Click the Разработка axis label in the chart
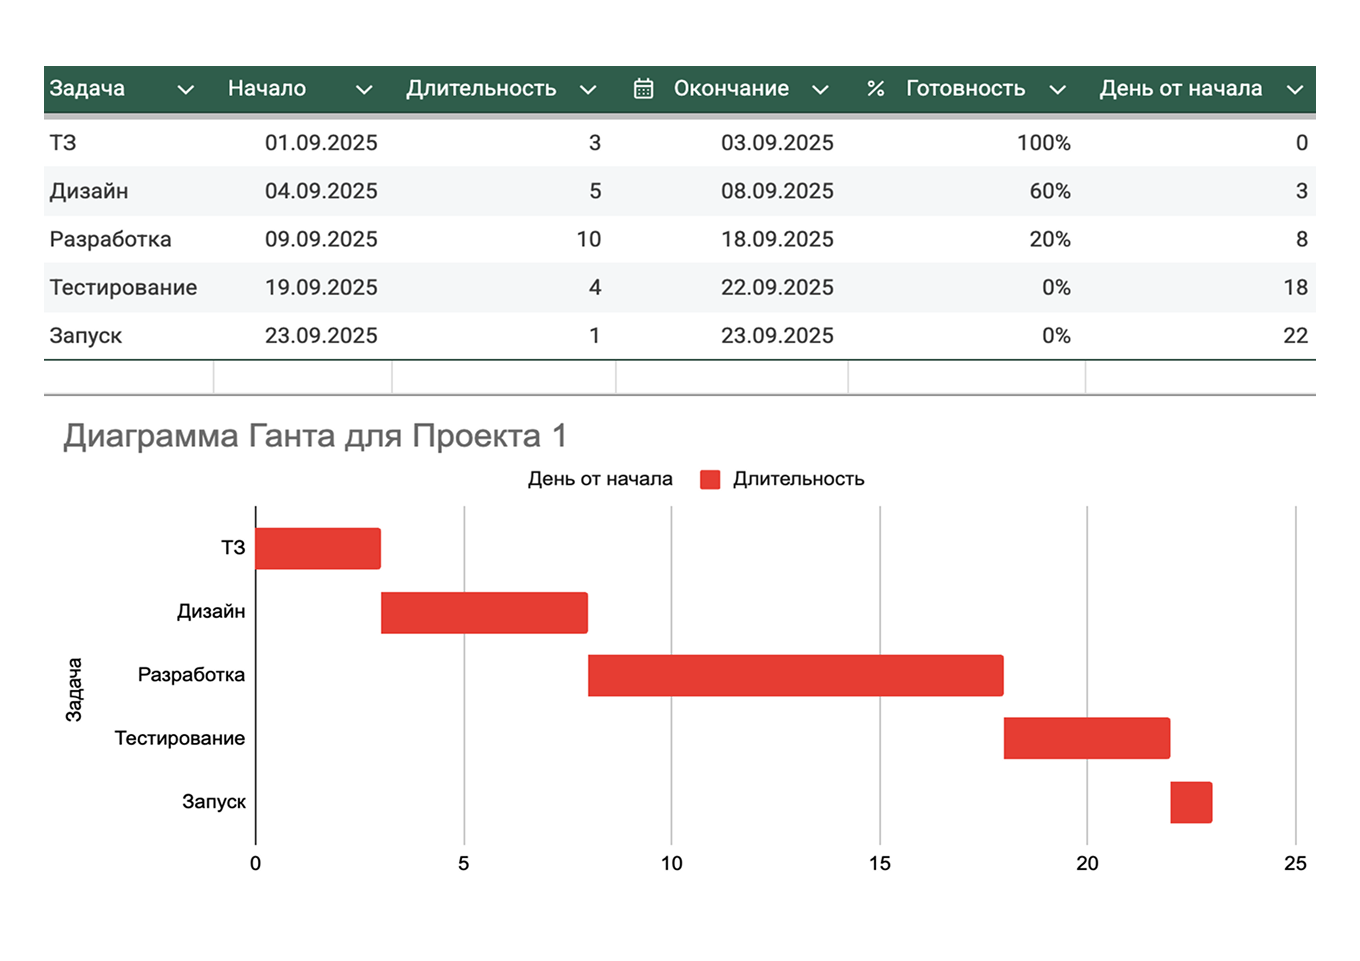Screen dimensions: 1360x961 (x=191, y=675)
